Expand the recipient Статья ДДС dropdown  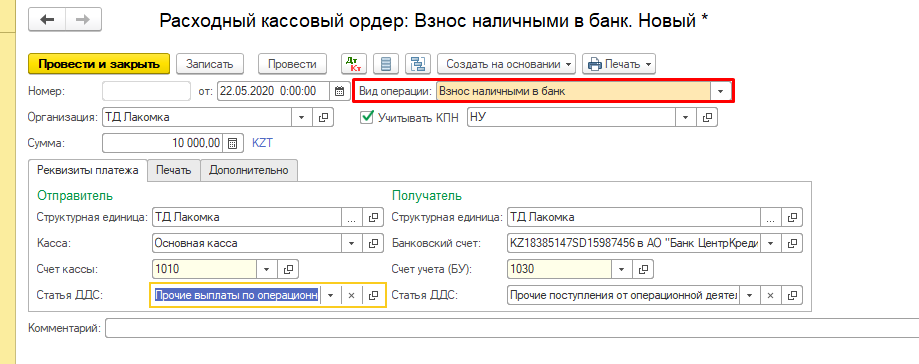(x=750, y=295)
